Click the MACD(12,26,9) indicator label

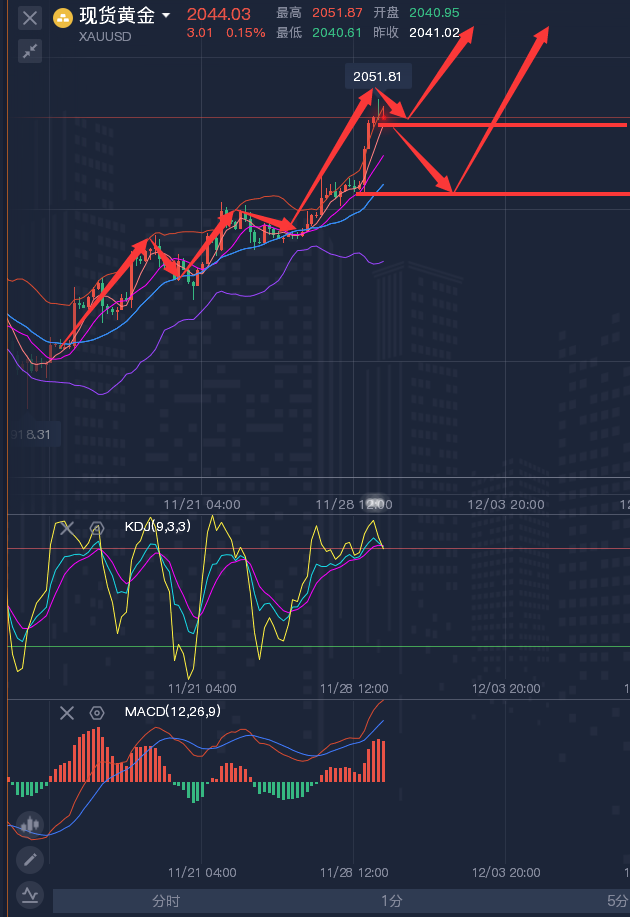(173, 711)
